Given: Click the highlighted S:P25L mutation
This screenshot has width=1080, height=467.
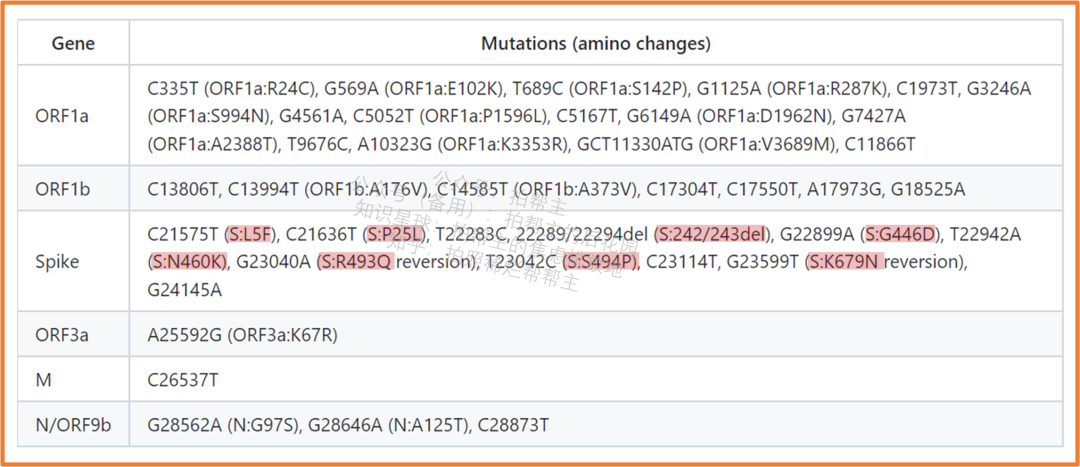Looking at the screenshot, I should pyautogui.click(x=397, y=234).
